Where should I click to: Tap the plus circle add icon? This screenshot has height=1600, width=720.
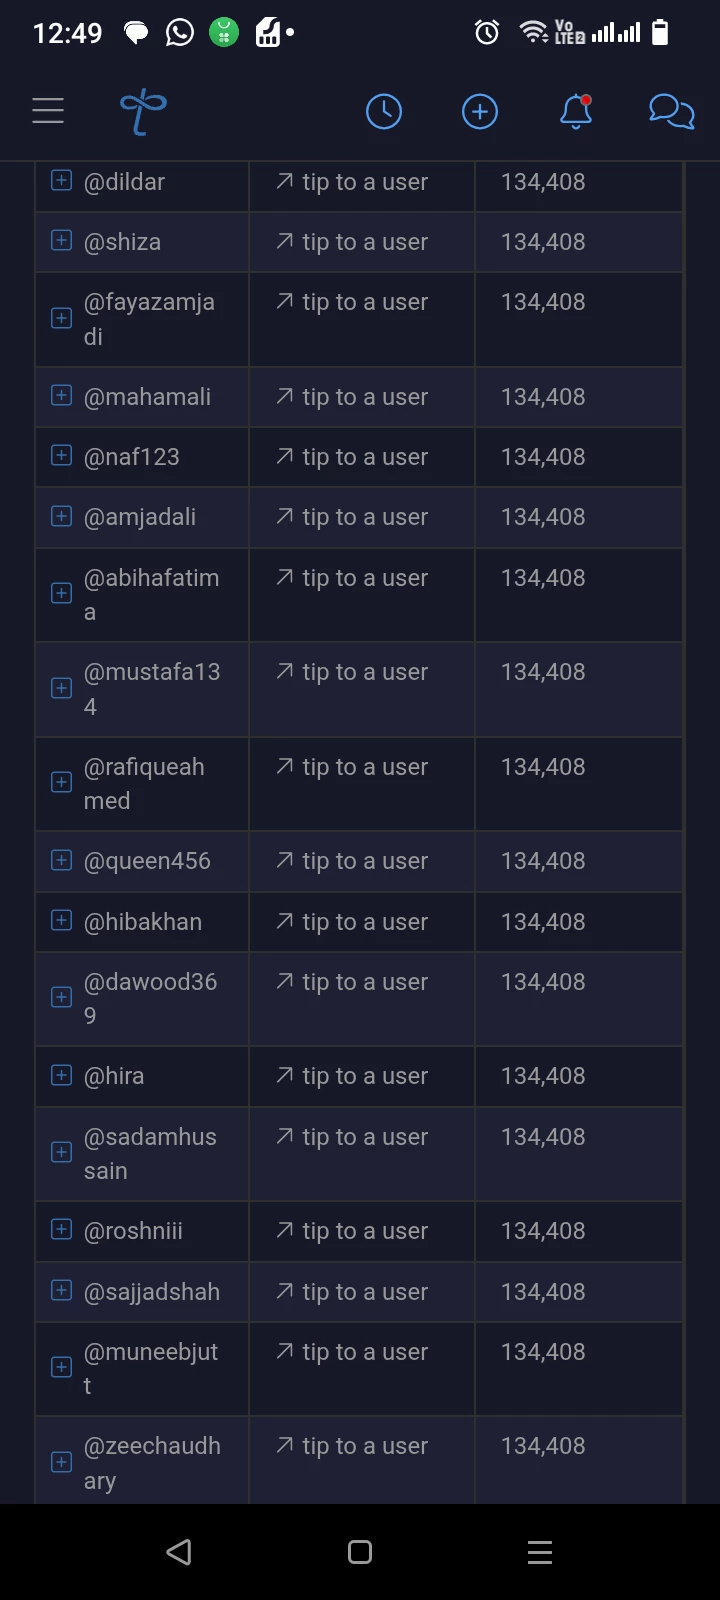pos(480,111)
